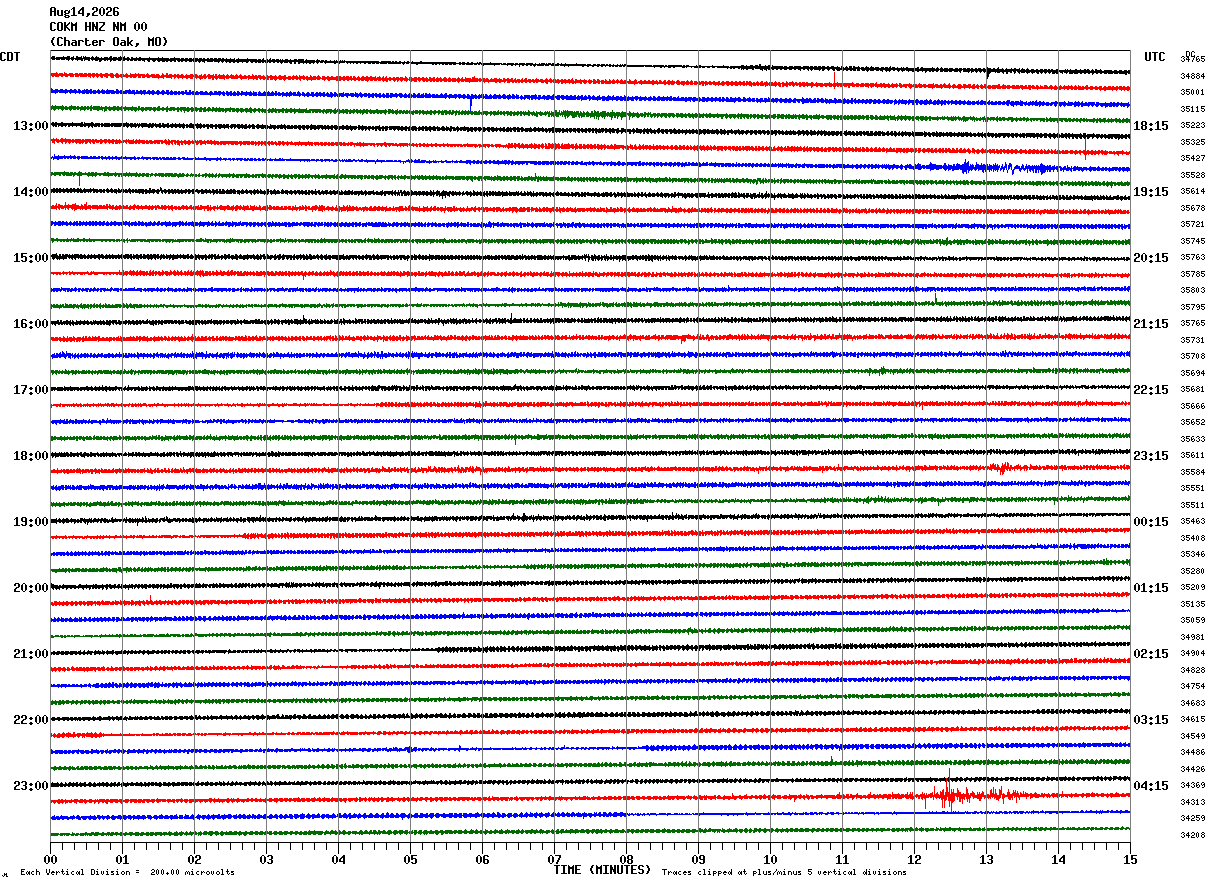
Task: Click the DC offset value '34904'
Action: [1192, 653]
